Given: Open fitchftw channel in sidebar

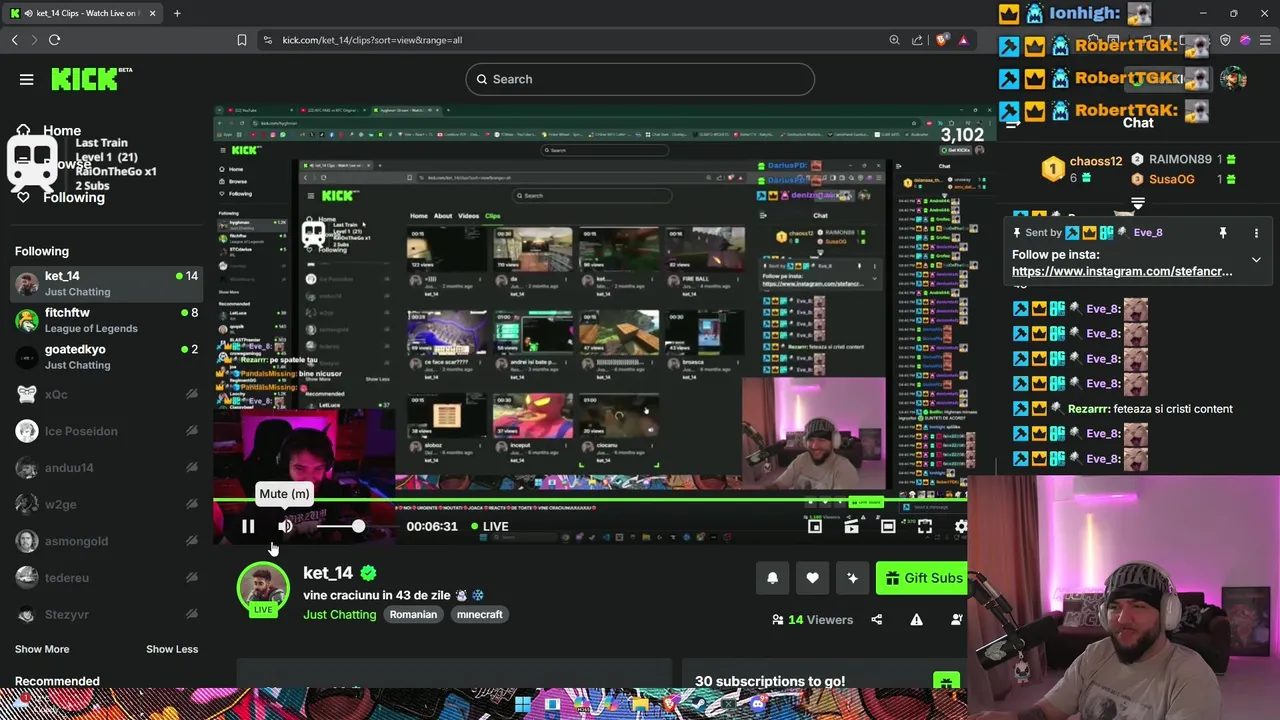Looking at the screenshot, I should click(105, 320).
